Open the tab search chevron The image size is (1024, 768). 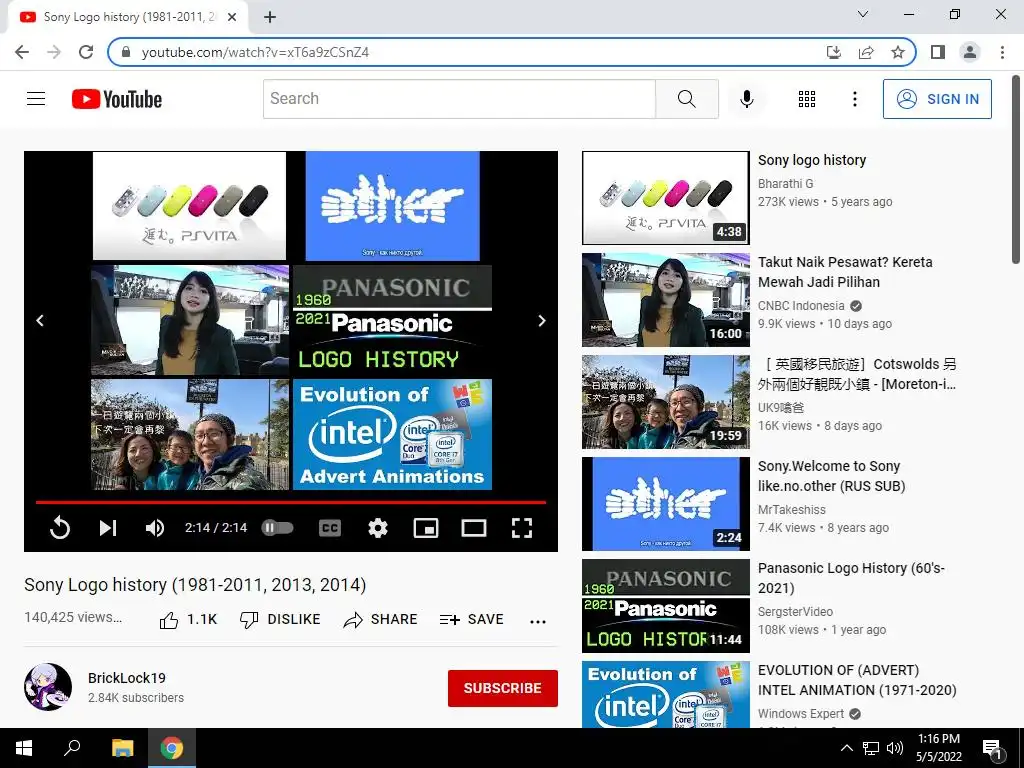pos(863,14)
